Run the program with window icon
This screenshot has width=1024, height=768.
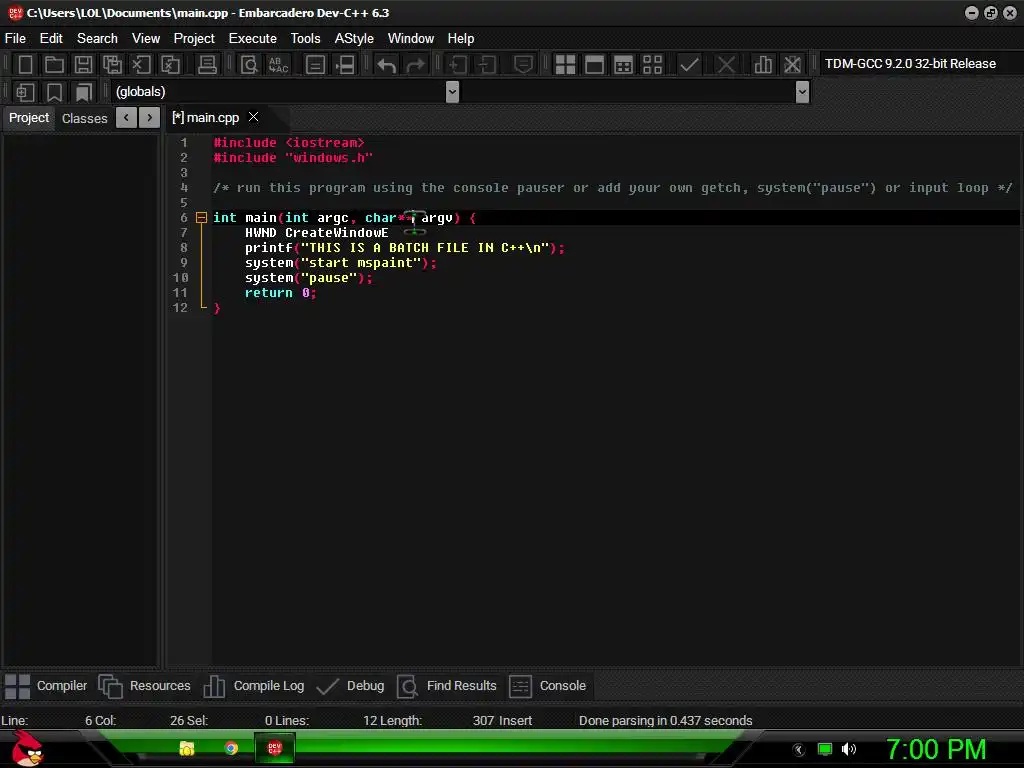coord(594,65)
